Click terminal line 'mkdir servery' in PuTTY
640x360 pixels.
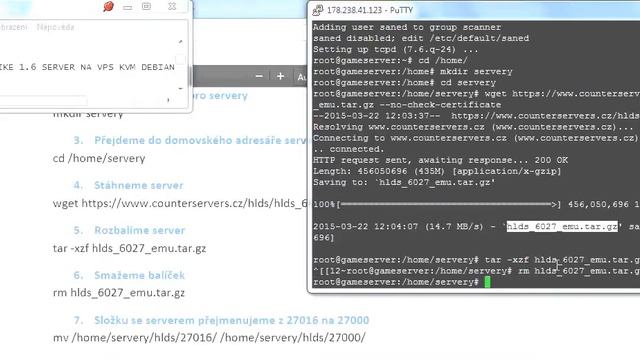413,71
